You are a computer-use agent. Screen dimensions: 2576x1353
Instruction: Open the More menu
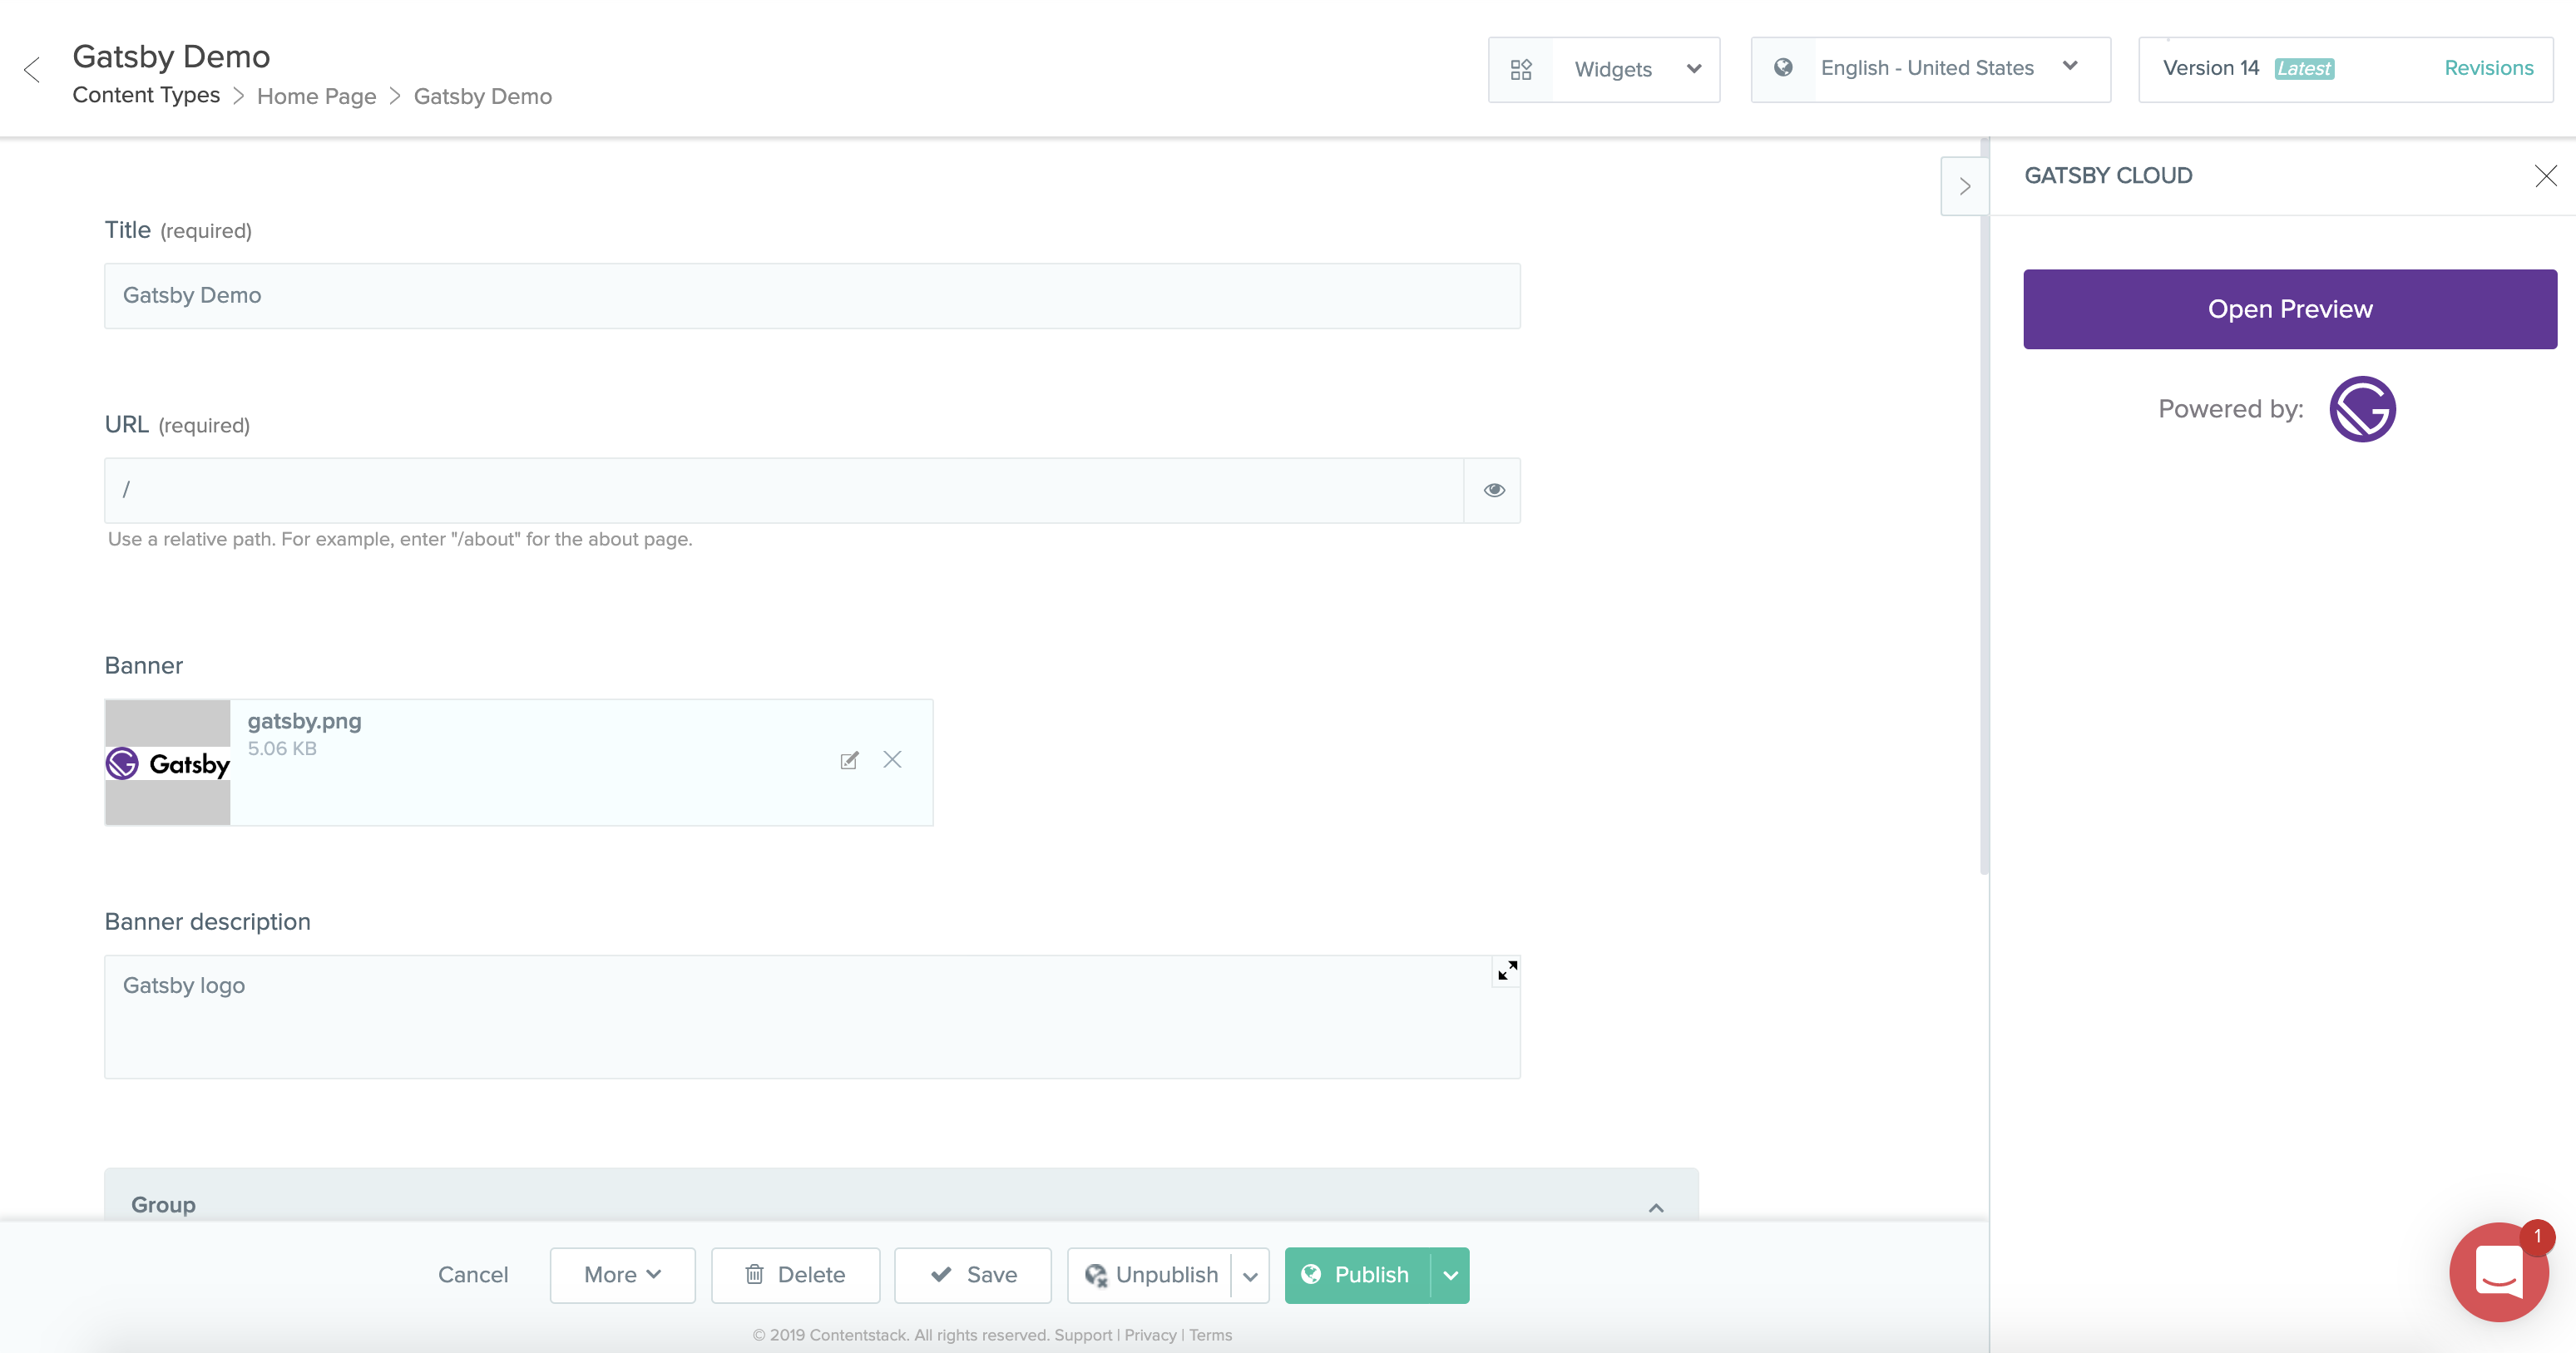tap(622, 1275)
